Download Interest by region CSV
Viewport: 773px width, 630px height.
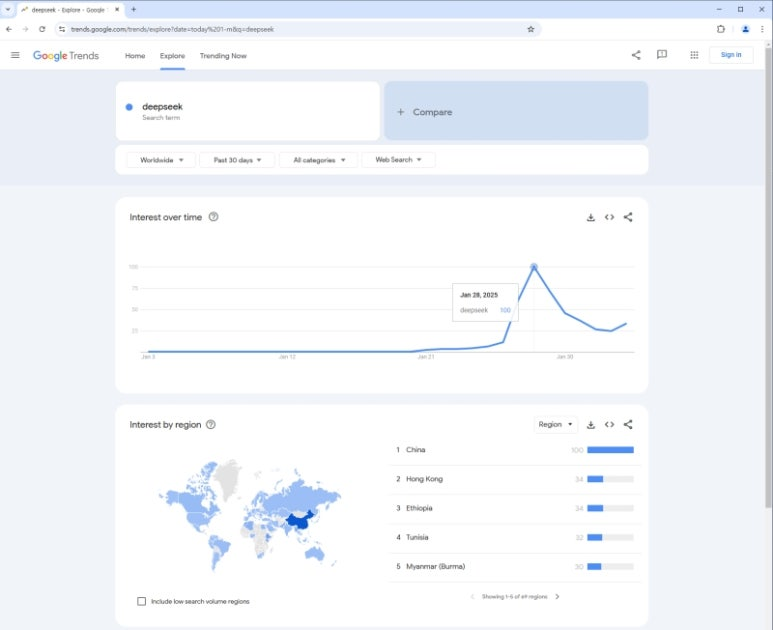point(591,425)
